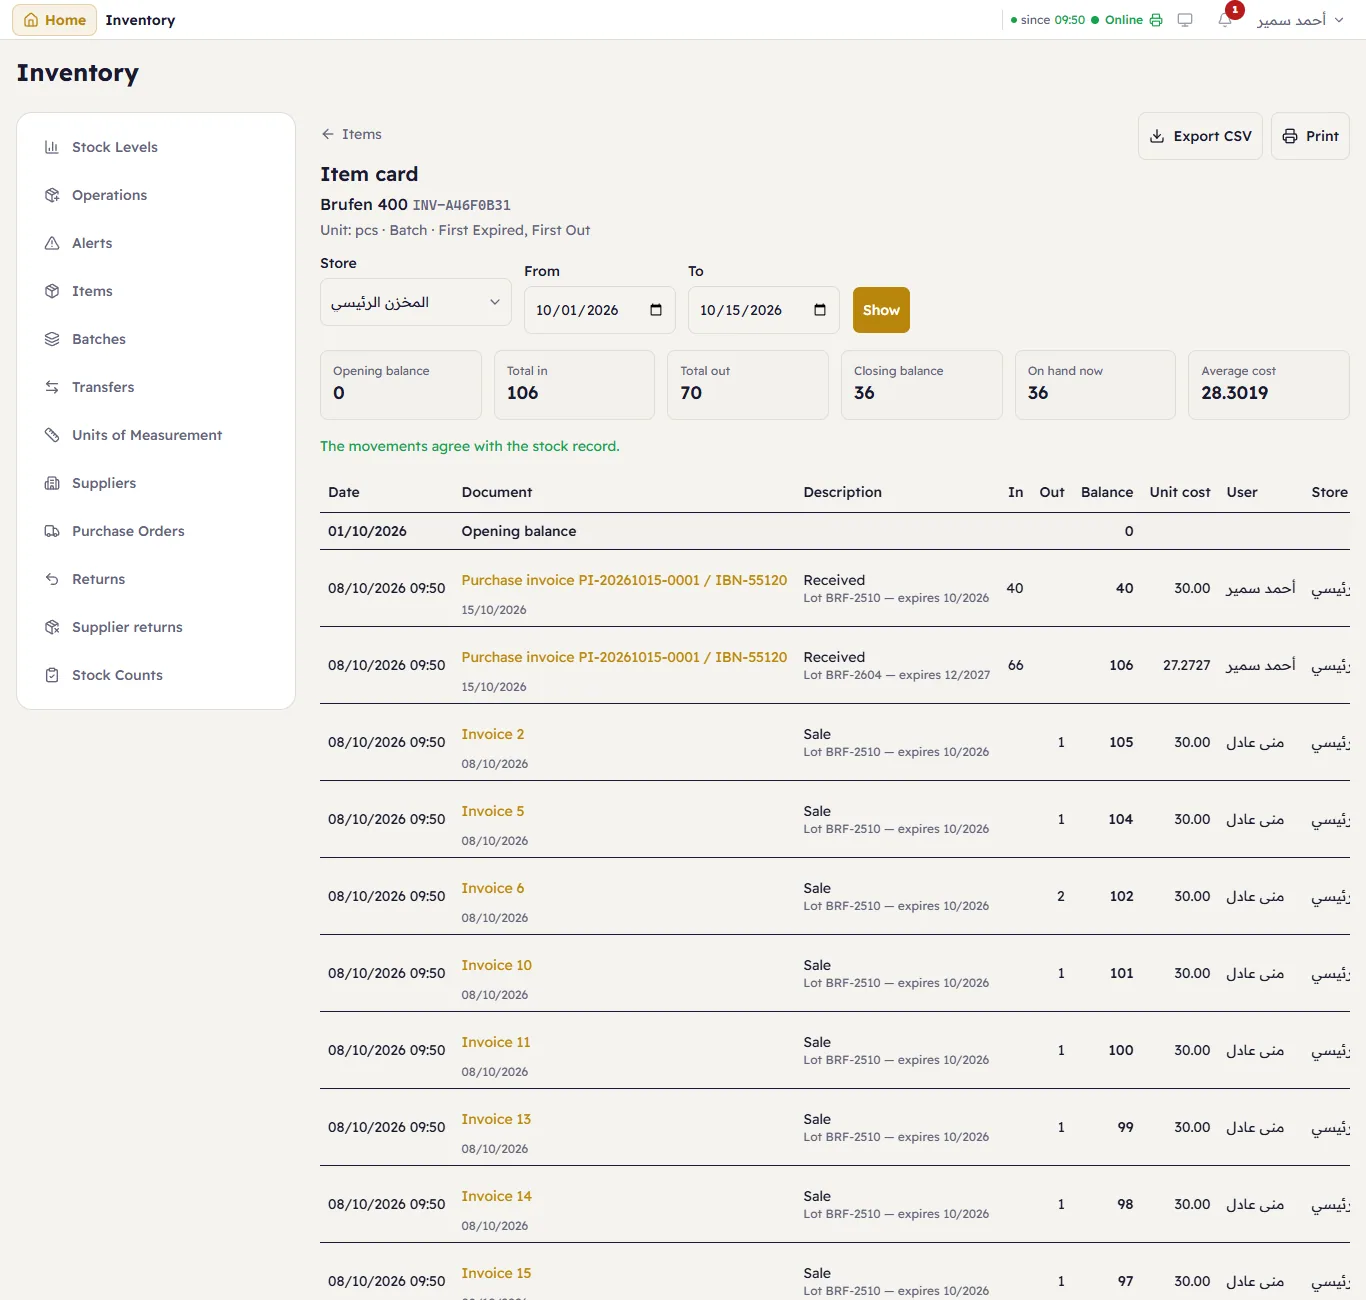Click the From date input field
The height and width of the screenshot is (1300, 1366).
click(600, 310)
